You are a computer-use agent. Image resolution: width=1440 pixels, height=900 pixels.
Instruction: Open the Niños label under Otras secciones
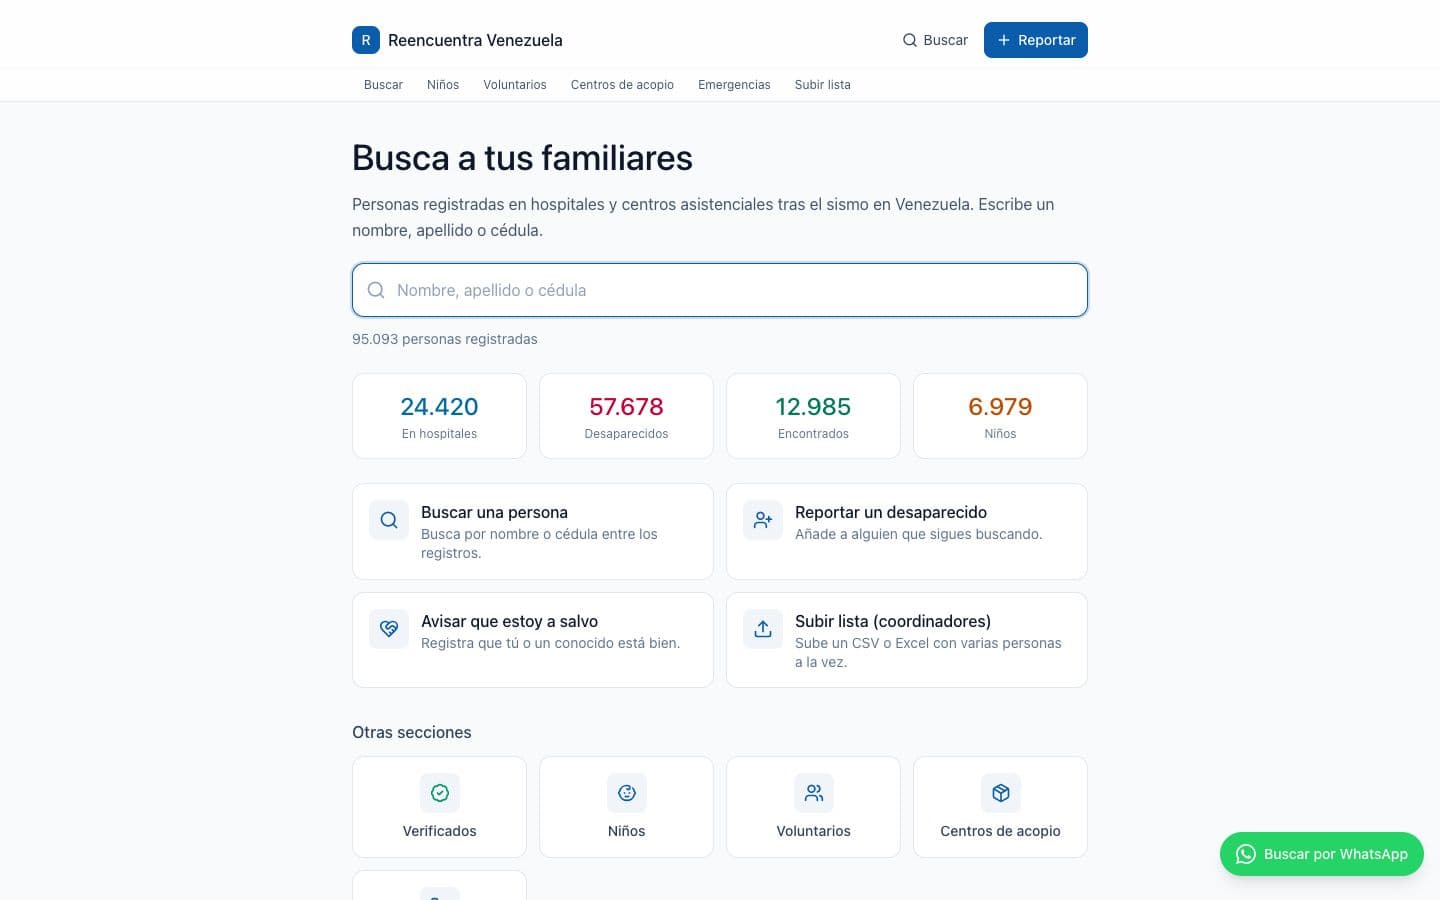click(627, 831)
